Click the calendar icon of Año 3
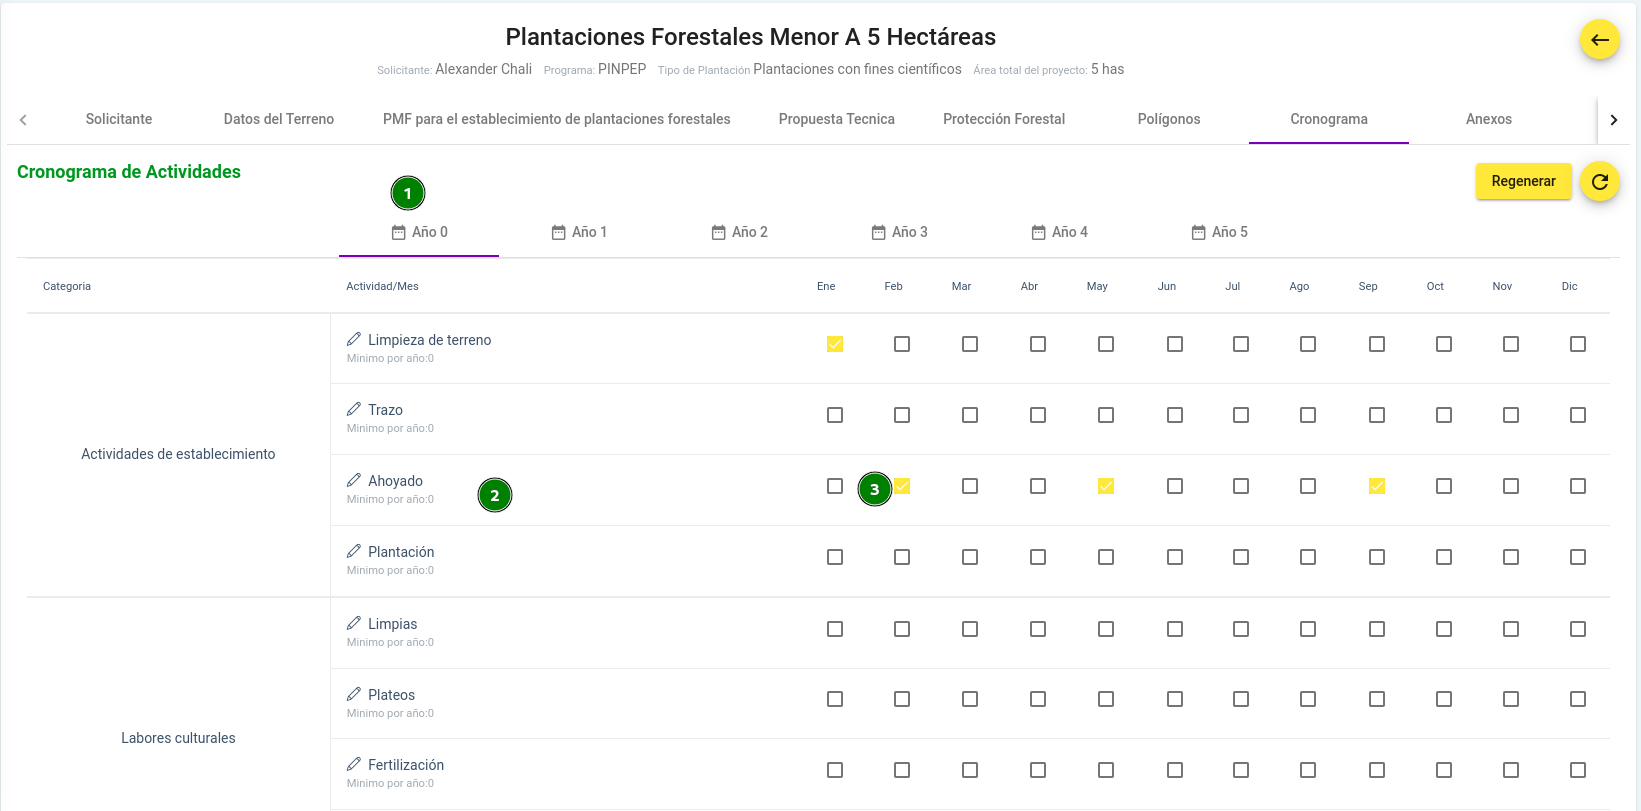The height and width of the screenshot is (811, 1641). pyautogui.click(x=878, y=232)
